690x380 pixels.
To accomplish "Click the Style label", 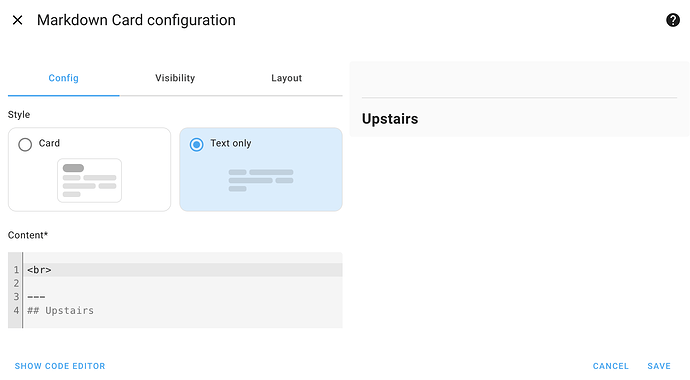I will [19, 115].
